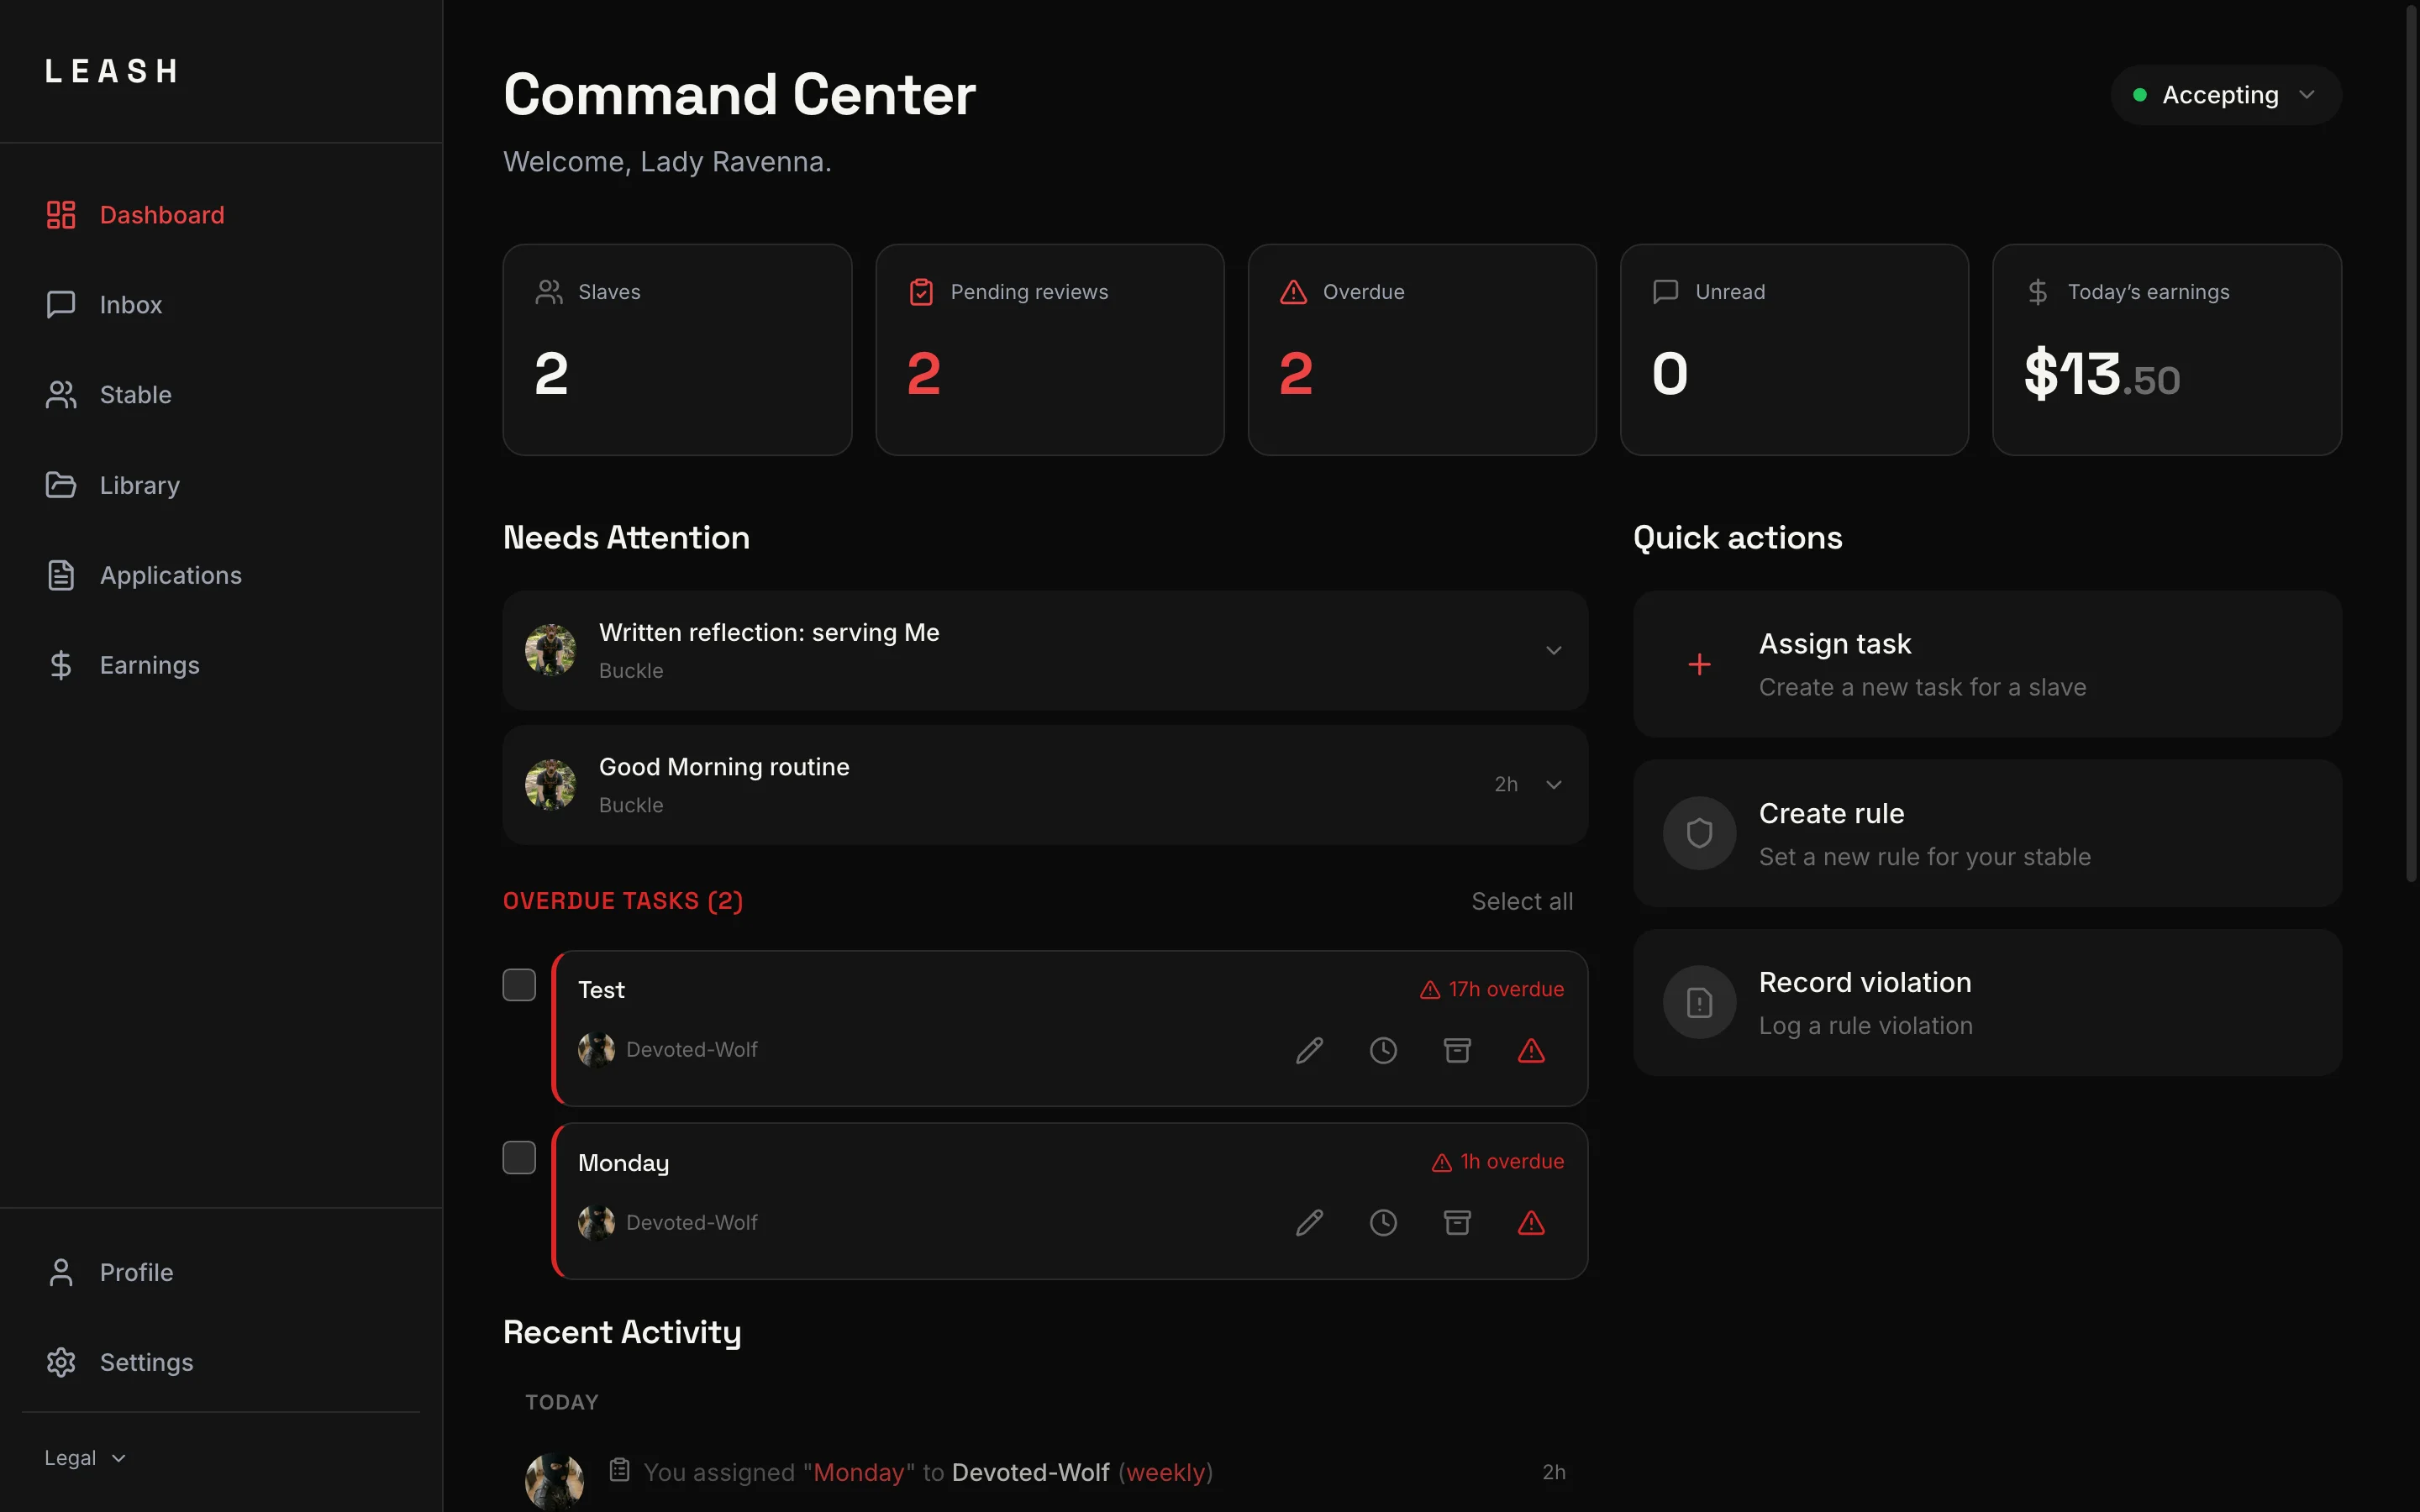
Task: Click the archive box icon on Test task
Action: tap(1457, 1050)
